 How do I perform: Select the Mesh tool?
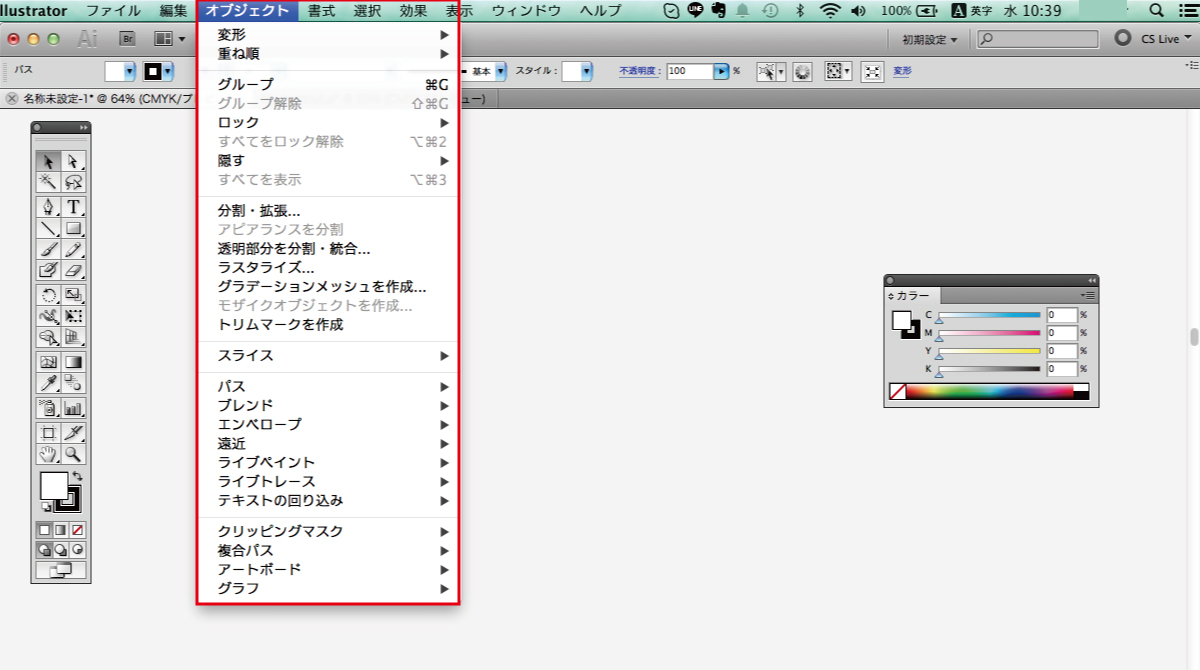coord(48,362)
